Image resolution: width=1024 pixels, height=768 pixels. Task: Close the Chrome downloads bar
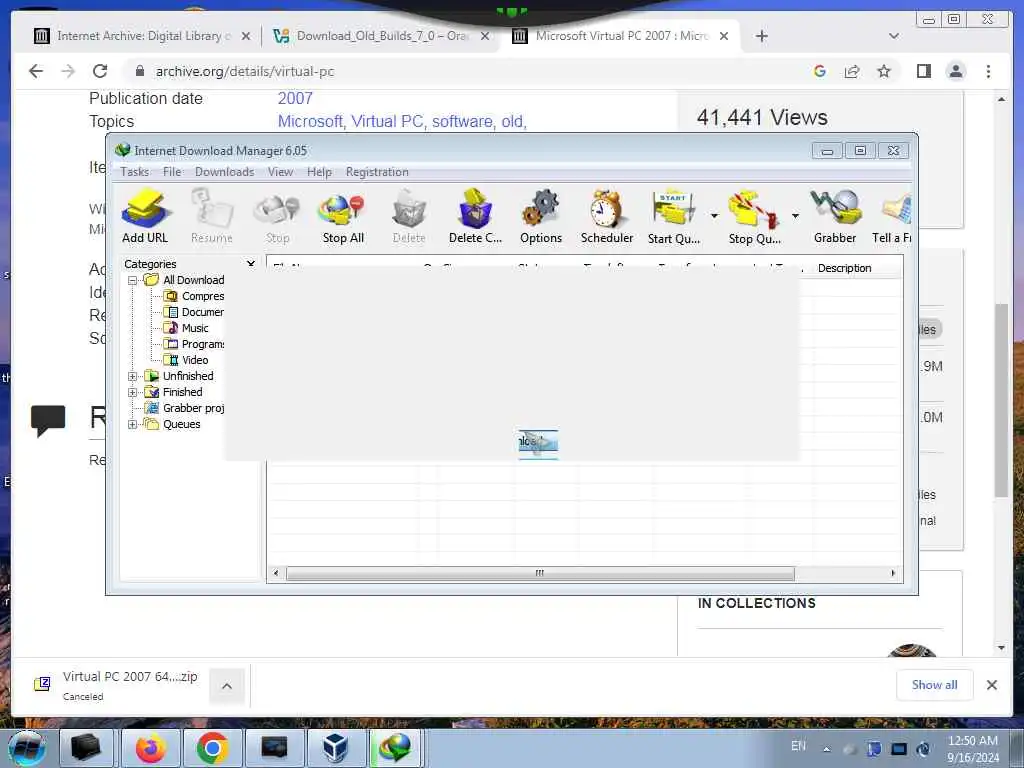992,685
